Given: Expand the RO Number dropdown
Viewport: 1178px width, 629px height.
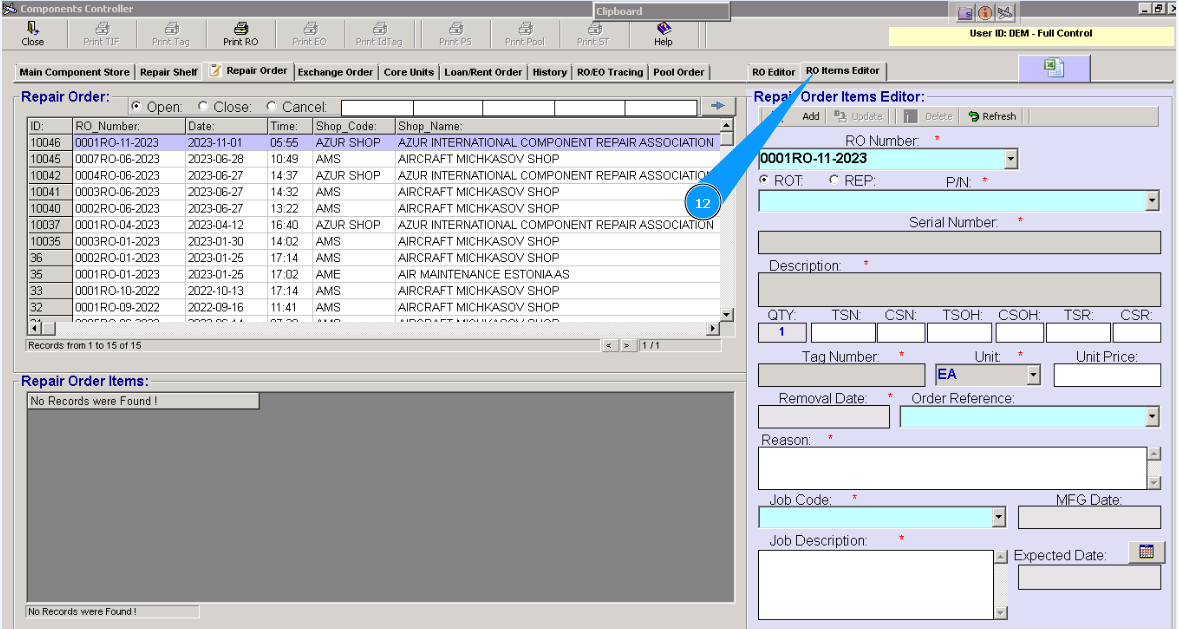Looking at the screenshot, I should (x=1010, y=159).
